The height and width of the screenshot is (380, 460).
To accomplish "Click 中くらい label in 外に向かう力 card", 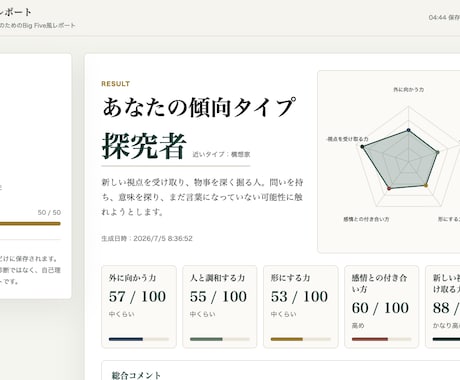I will [x=122, y=314].
